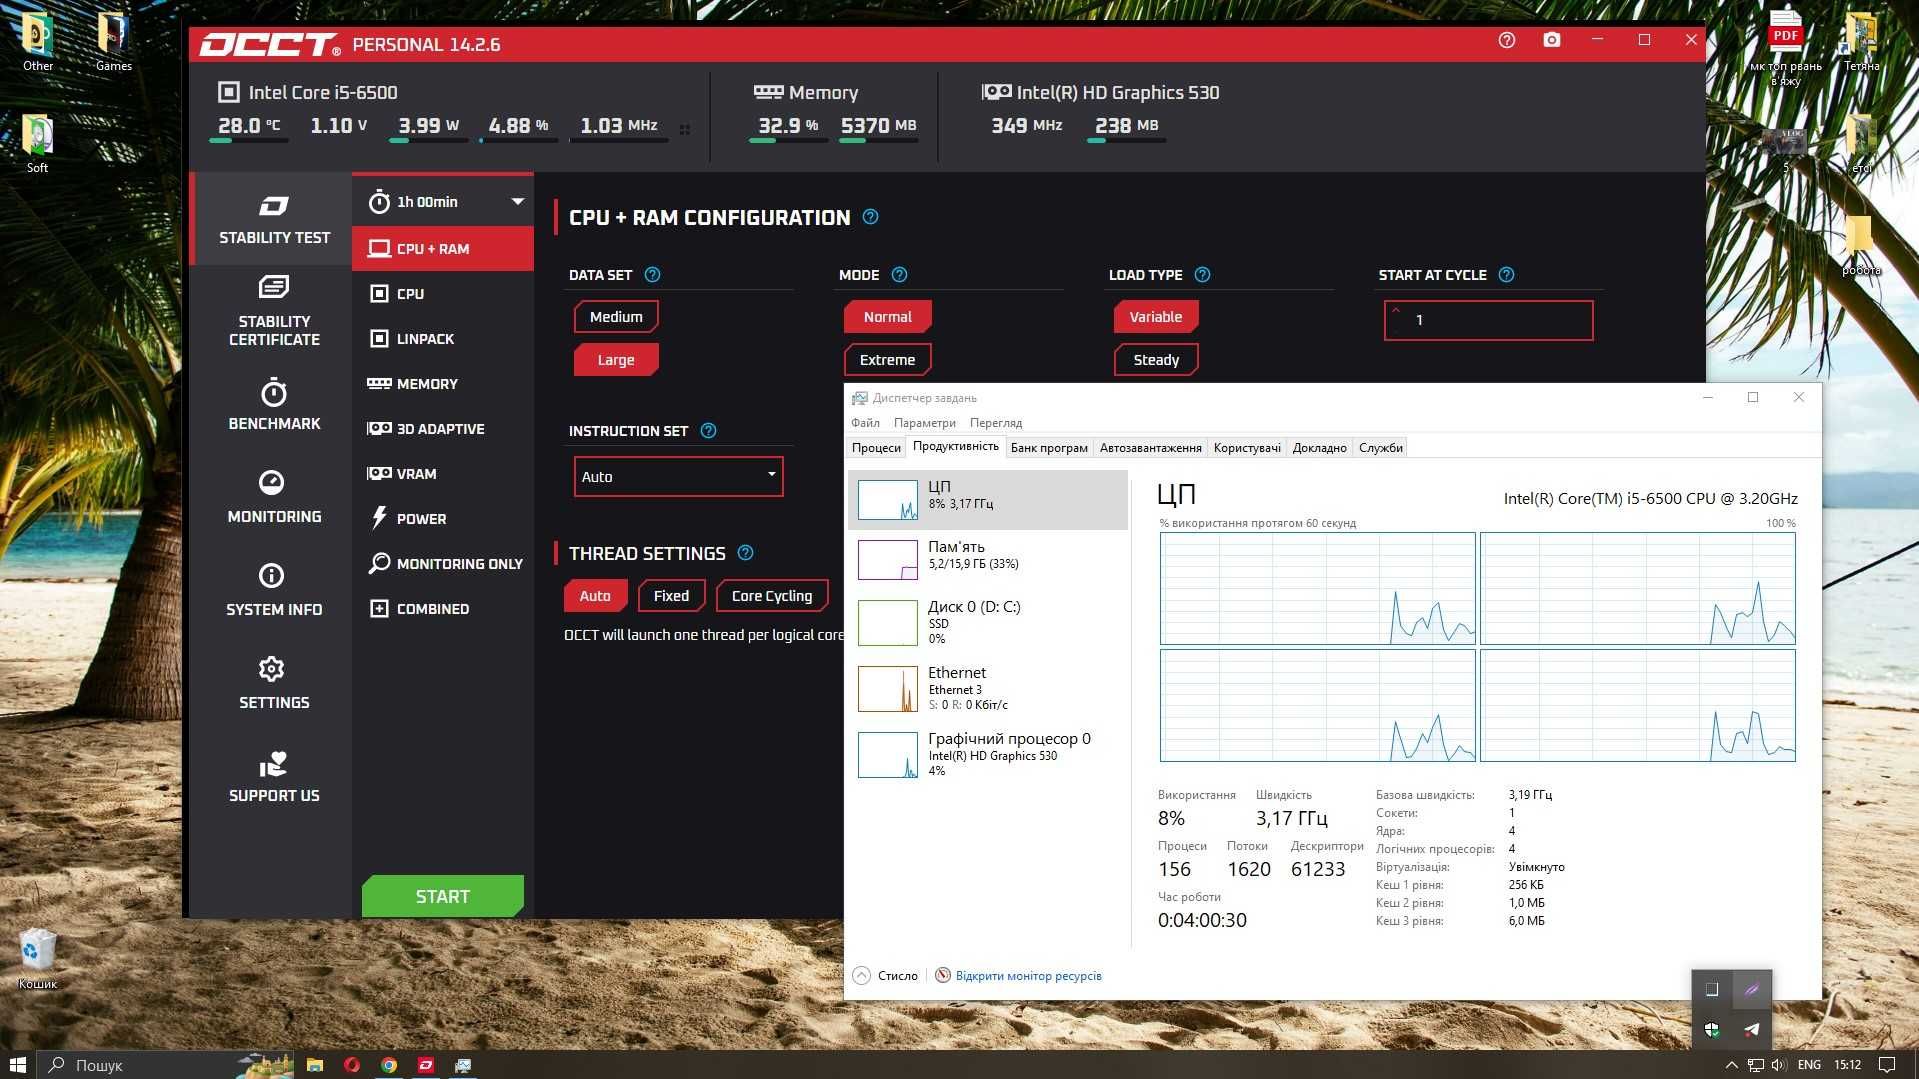Select the VRAM test
The width and height of the screenshot is (1919, 1079).
click(443, 474)
